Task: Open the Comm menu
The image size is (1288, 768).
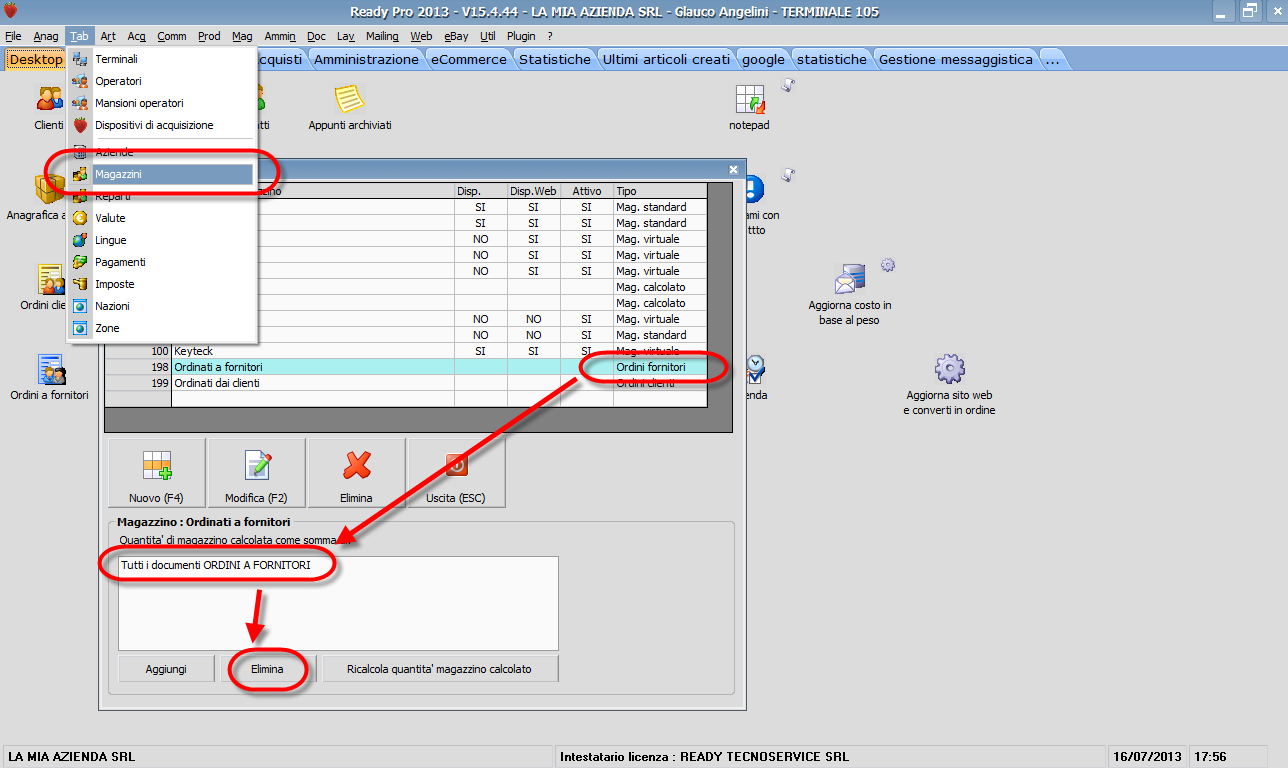Action: click(172, 36)
